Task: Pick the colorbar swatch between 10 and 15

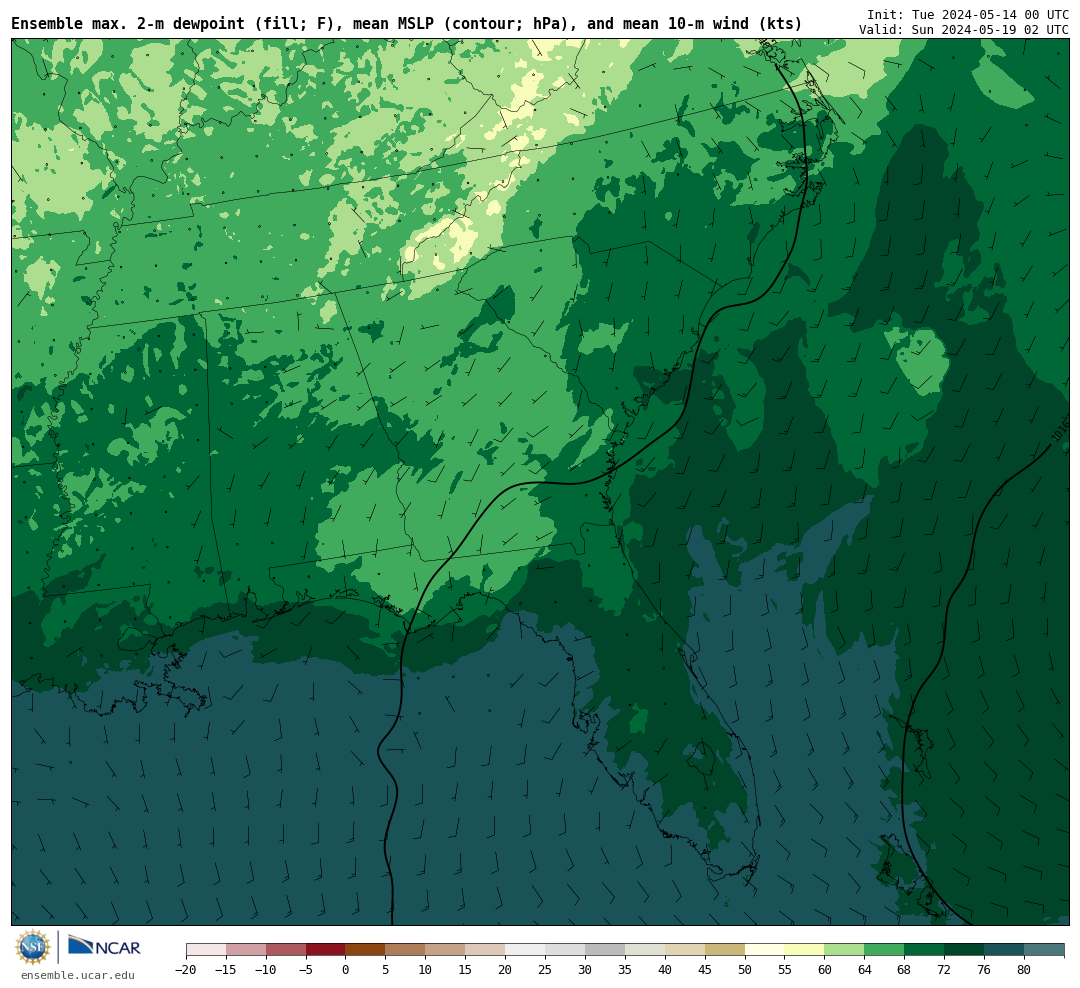Action: (x=446, y=950)
